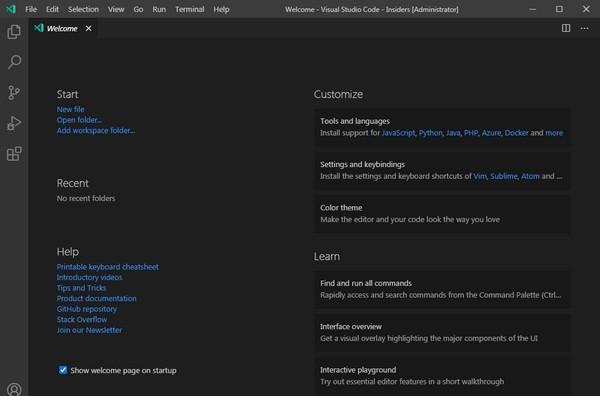This screenshot has width=600, height=411.
Task: Minimize the VS Code window
Action: [x=533, y=9]
